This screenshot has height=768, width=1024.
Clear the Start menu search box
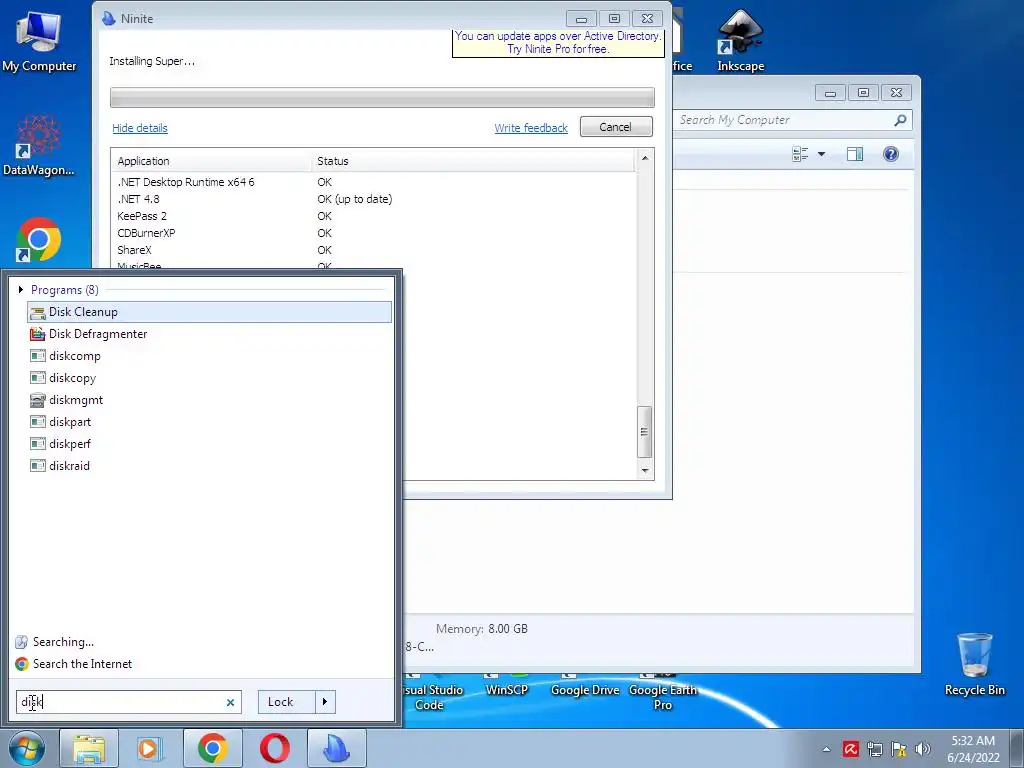(x=230, y=702)
